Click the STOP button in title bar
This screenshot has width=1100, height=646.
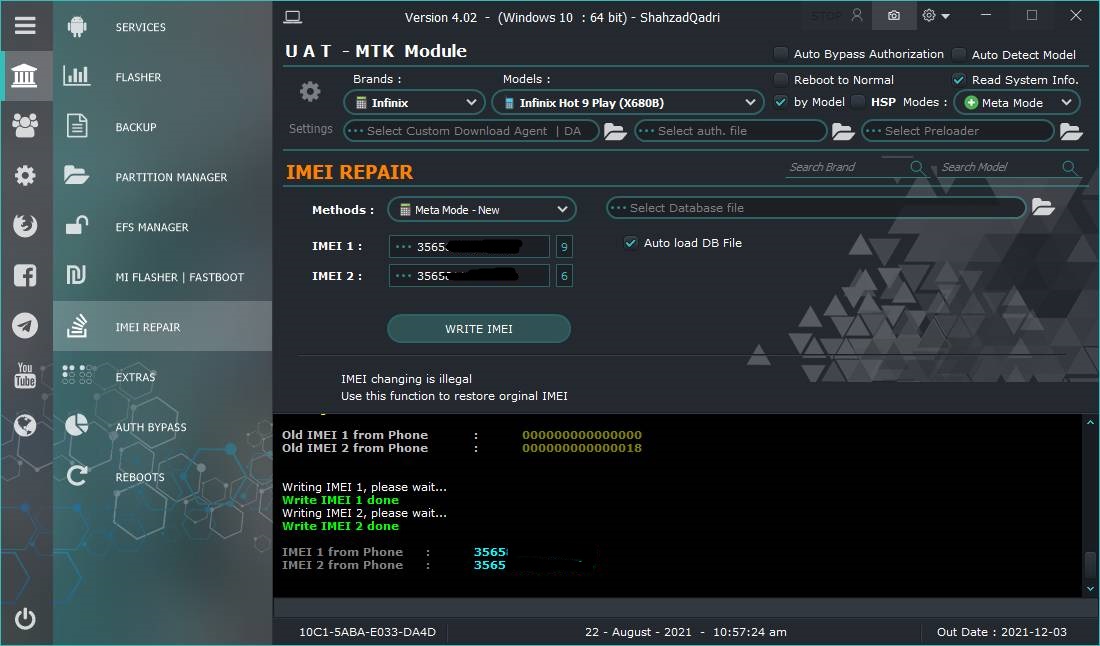tap(826, 15)
